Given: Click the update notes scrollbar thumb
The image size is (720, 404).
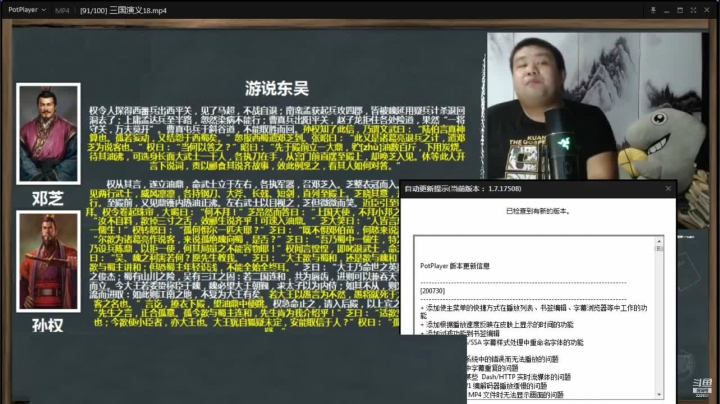Looking at the screenshot, I should pos(659,248).
